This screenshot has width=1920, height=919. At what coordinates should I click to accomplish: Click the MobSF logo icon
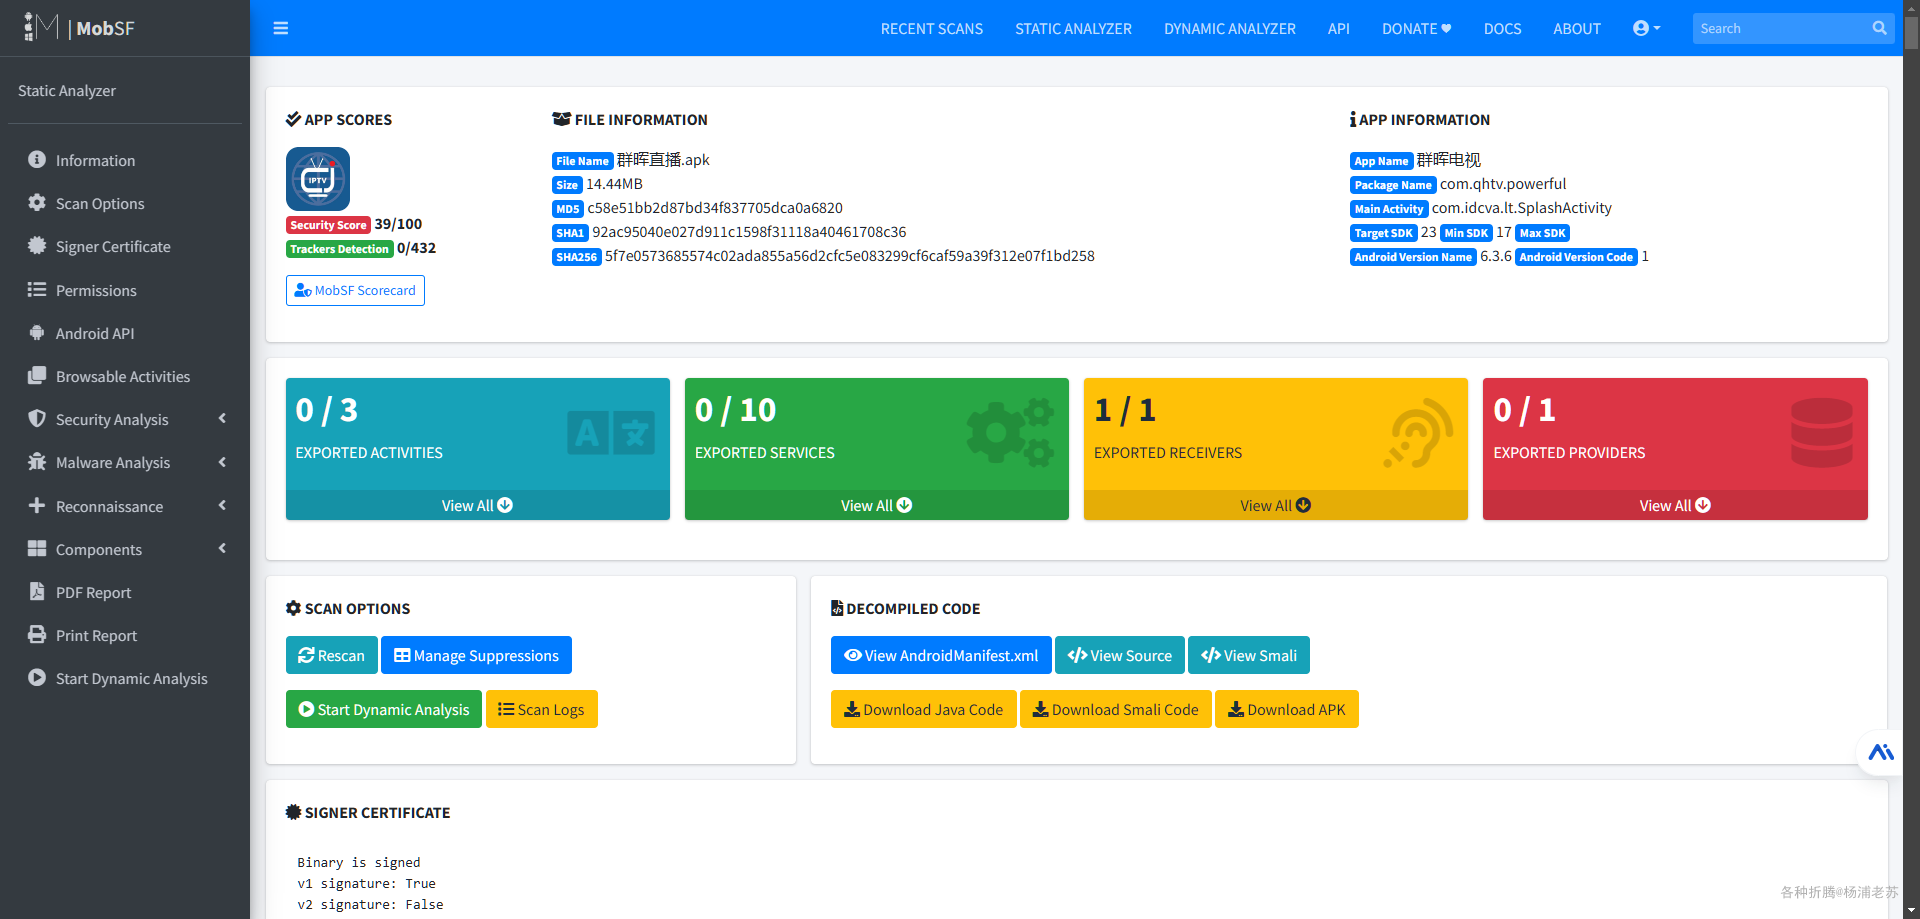click(41, 27)
